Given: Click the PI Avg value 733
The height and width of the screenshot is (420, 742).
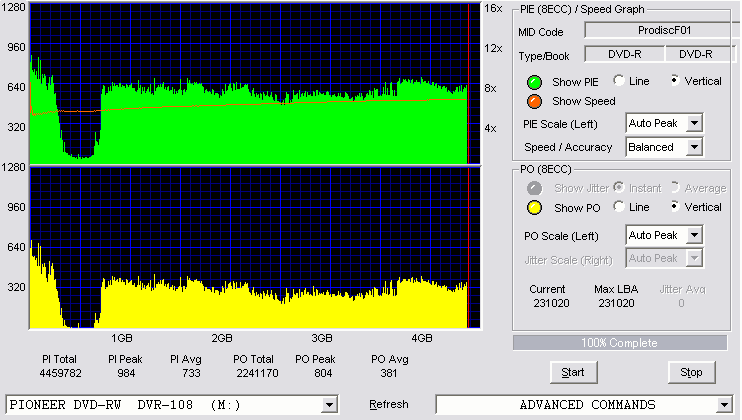Looking at the screenshot, I should (191, 373).
